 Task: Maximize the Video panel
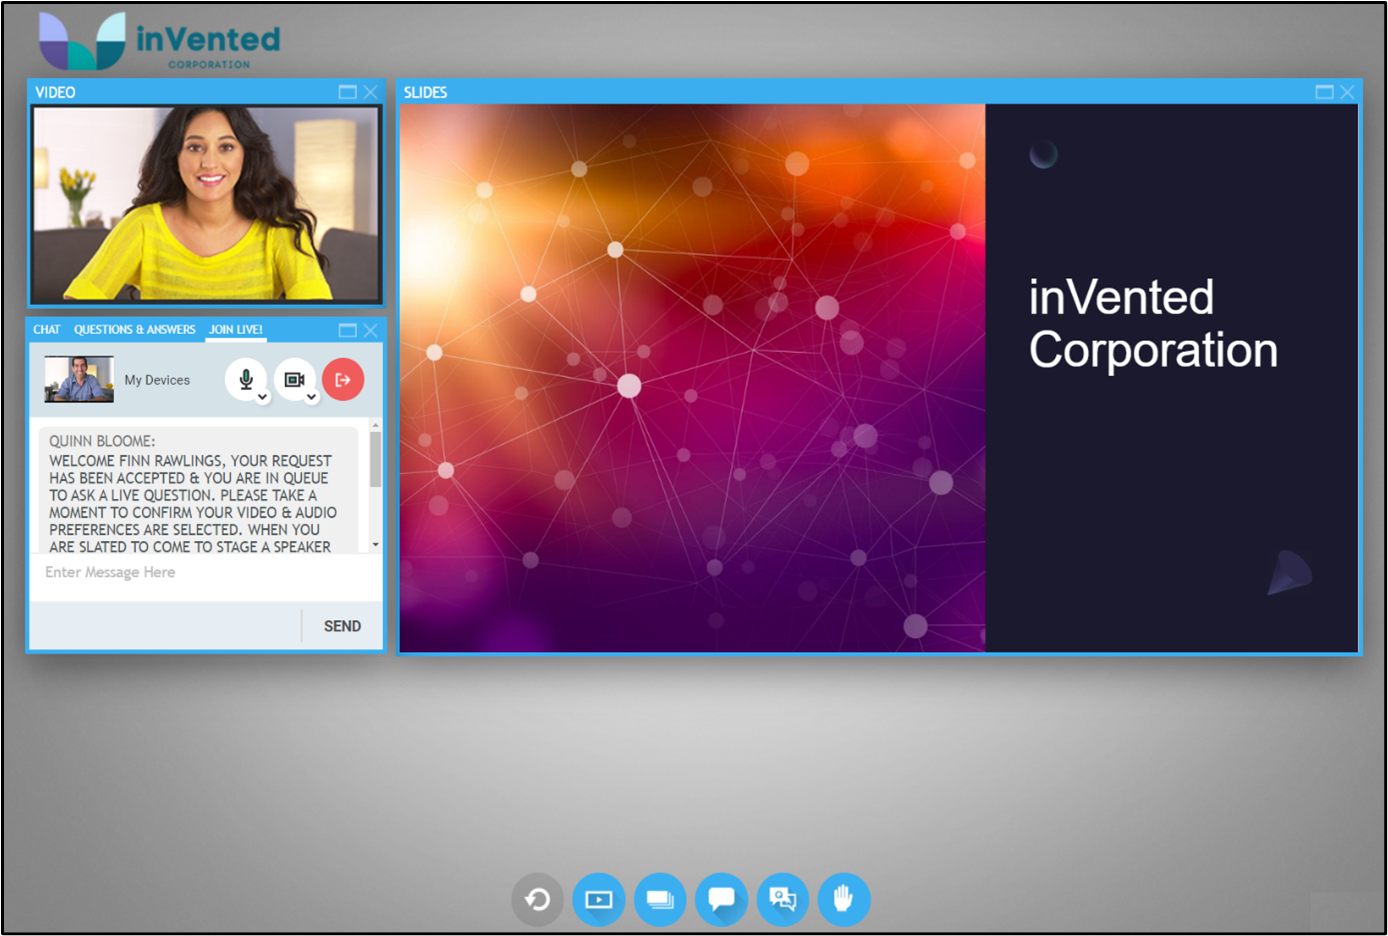coord(347,92)
